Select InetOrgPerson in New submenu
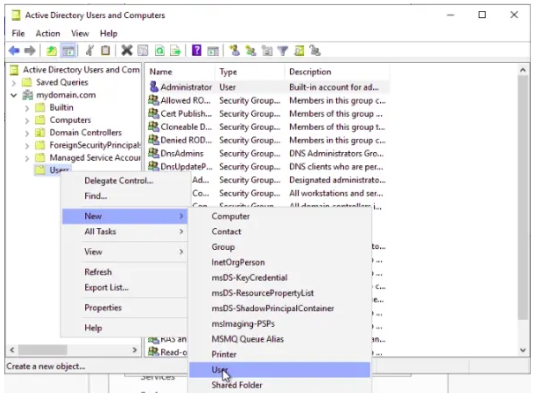 (x=280, y=262)
